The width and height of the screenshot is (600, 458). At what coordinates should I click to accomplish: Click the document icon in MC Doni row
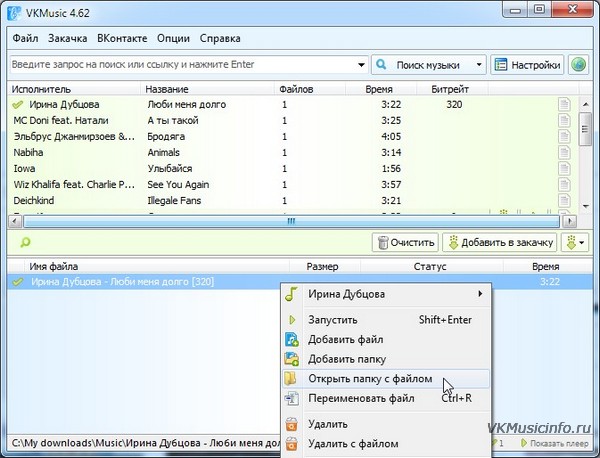[x=564, y=121]
